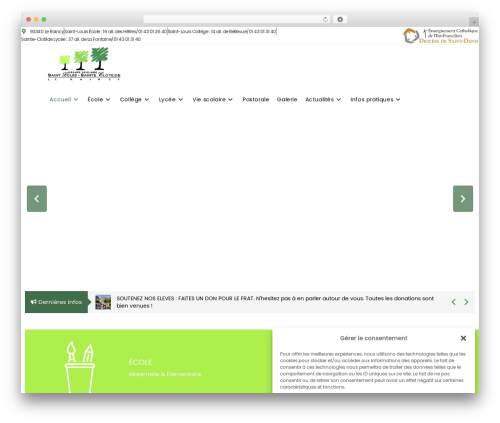This screenshot has width=500, height=423.
Task: Go to previous slide with left arrow
Action: click(37, 199)
